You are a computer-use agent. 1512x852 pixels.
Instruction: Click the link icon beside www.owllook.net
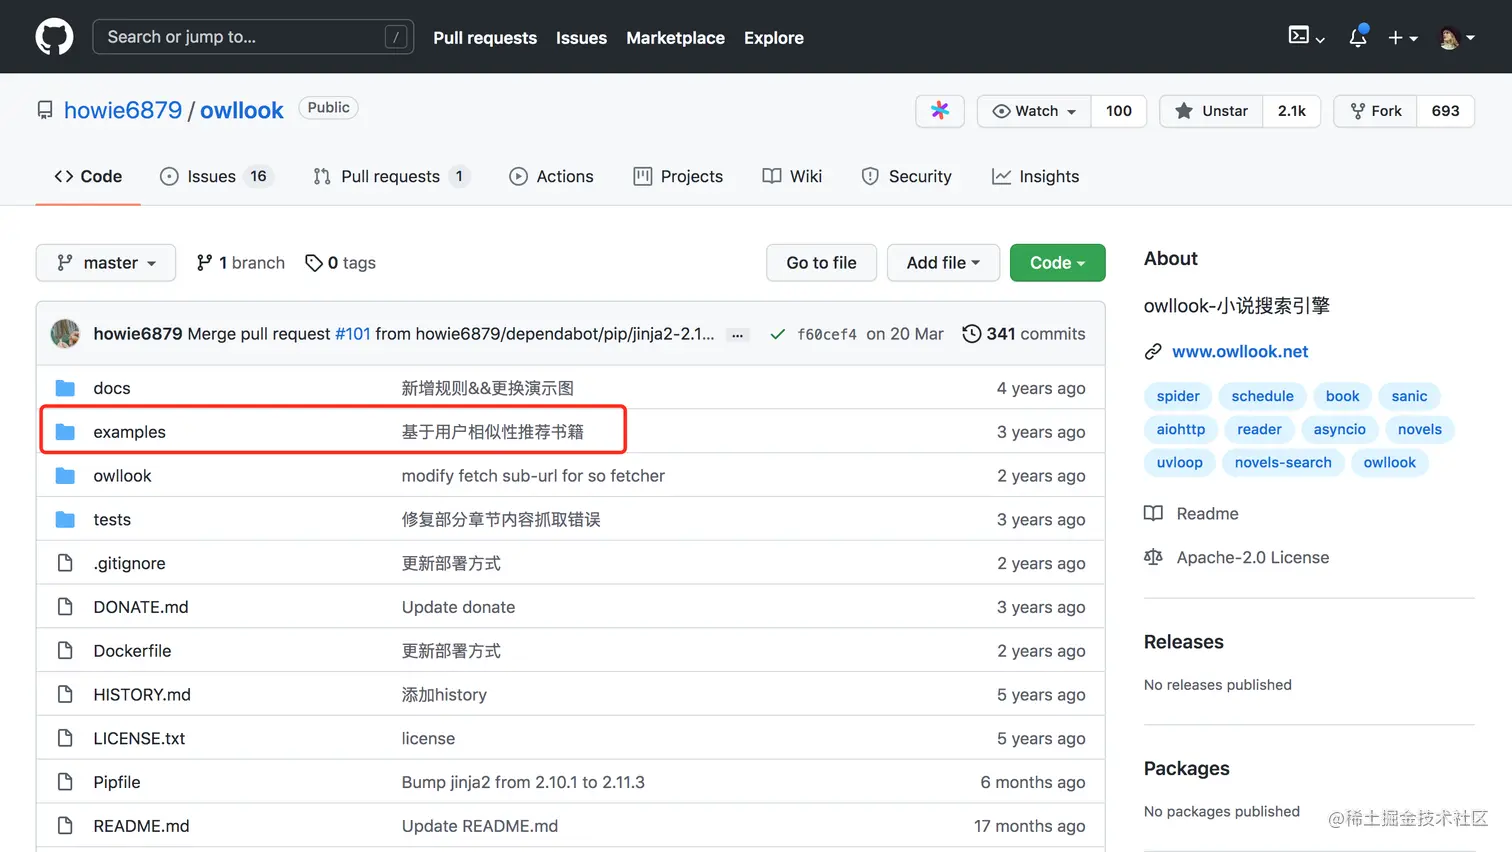1153,352
